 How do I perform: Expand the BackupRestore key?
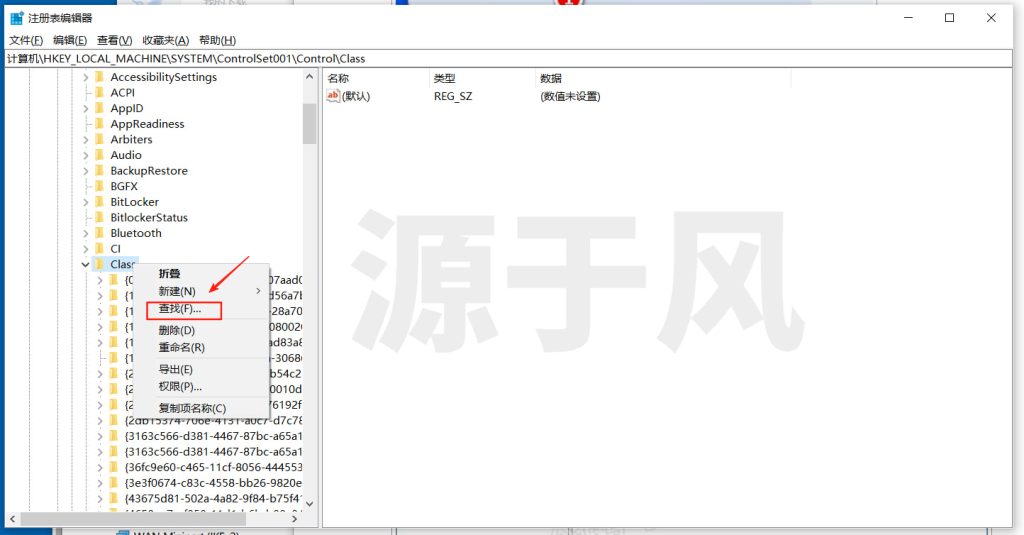point(86,171)
